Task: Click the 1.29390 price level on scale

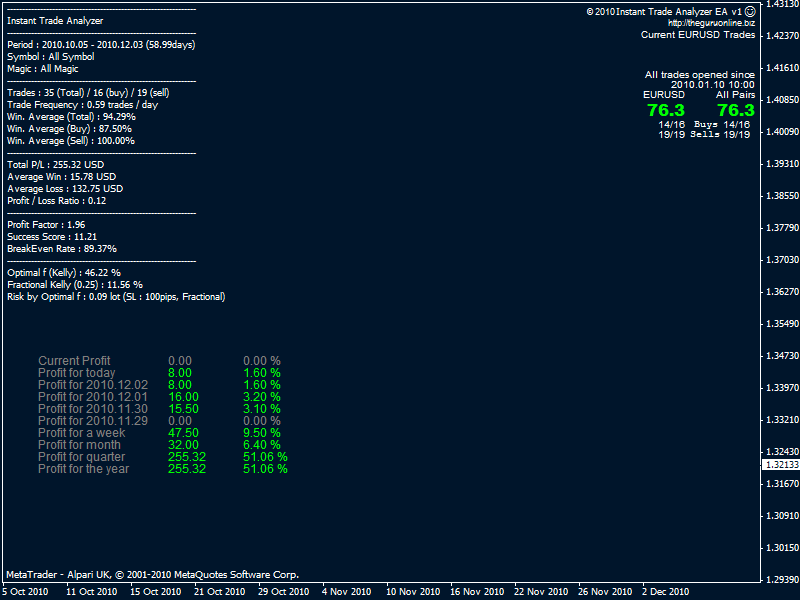Action: click(780, 580)
